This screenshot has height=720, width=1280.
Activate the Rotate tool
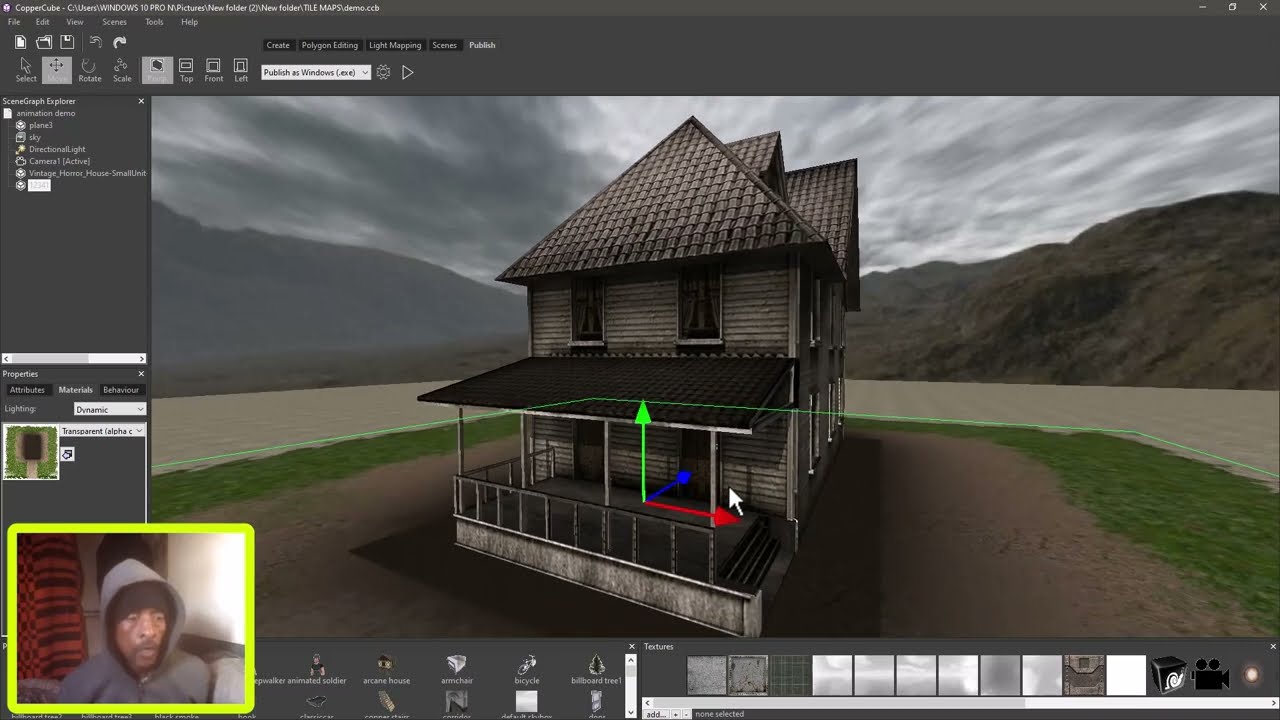point(90,70)
